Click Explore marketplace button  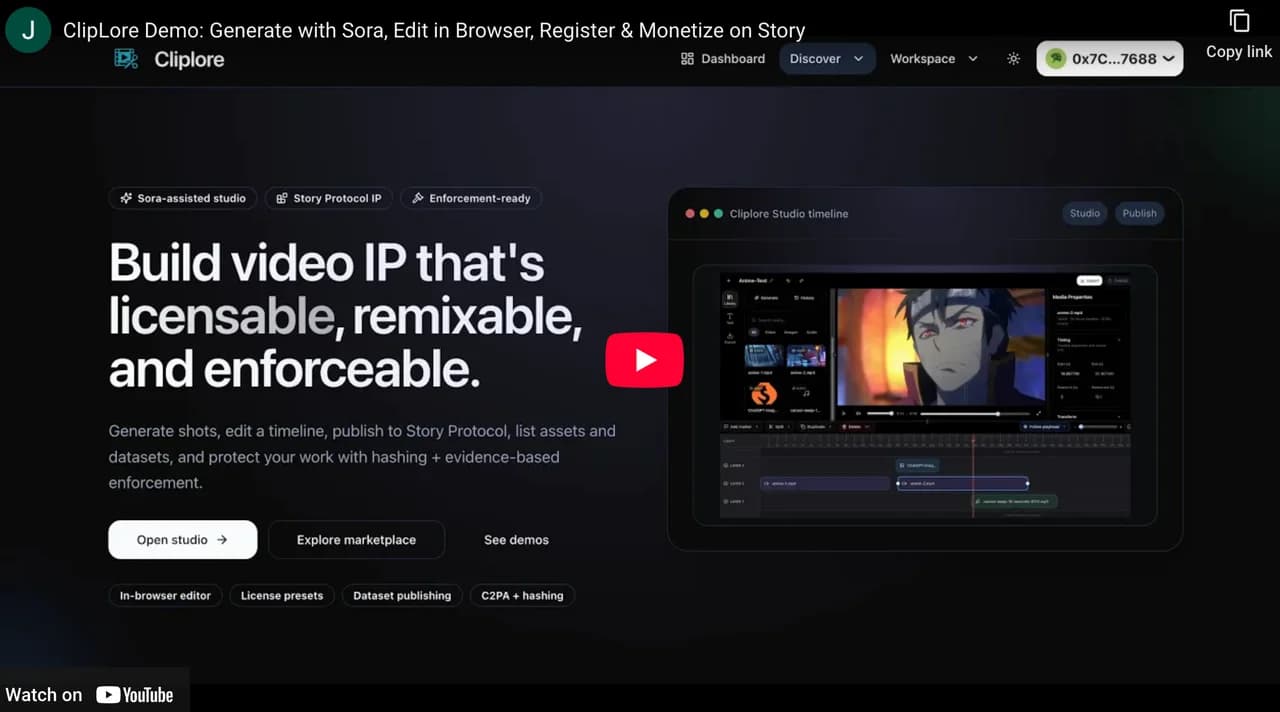pos(356,540)
